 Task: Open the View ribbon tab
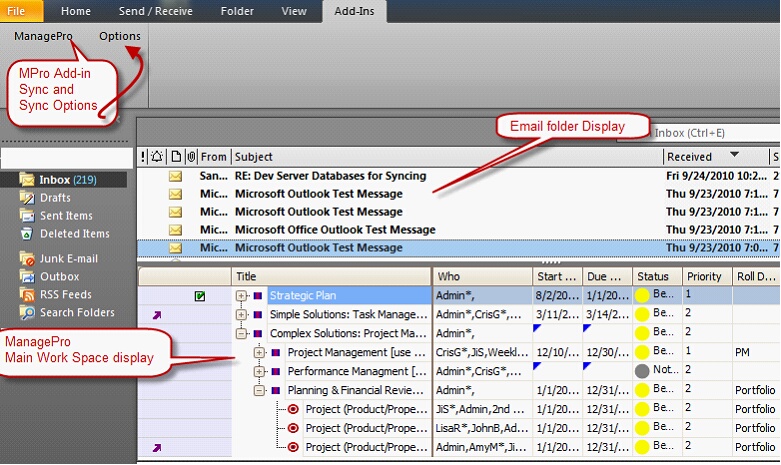294,11
